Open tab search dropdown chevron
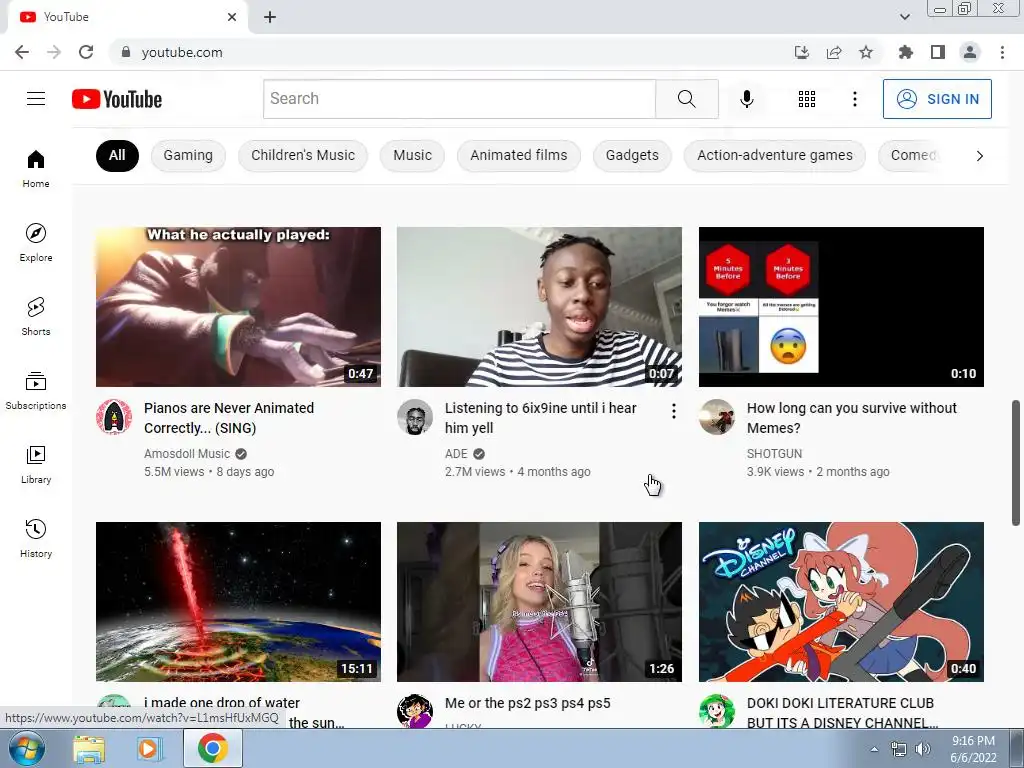 [904, 17]
